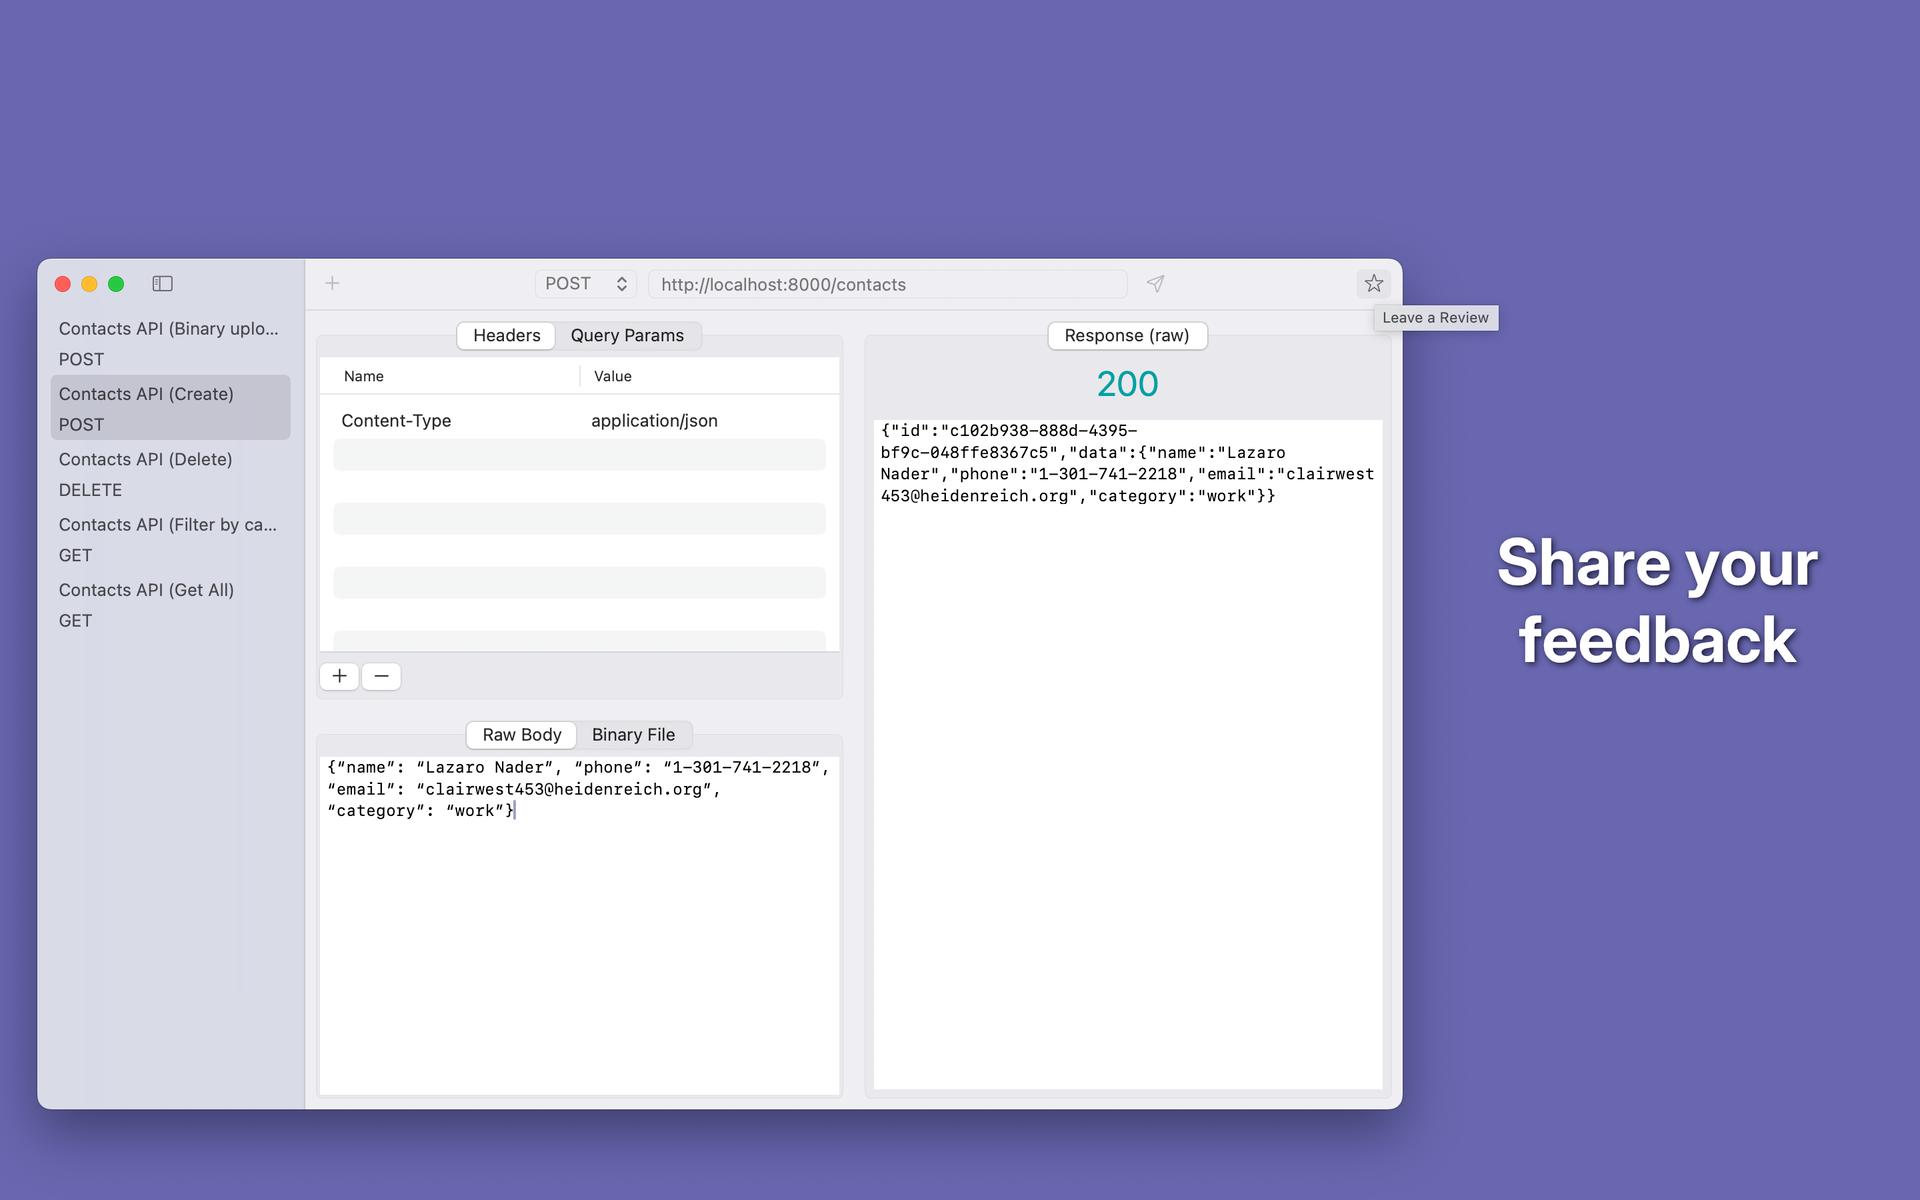Add a header row with plus button
The height and width of the screenshot is (1200, 1920).
pyautogui.click(x=340, y=676)
